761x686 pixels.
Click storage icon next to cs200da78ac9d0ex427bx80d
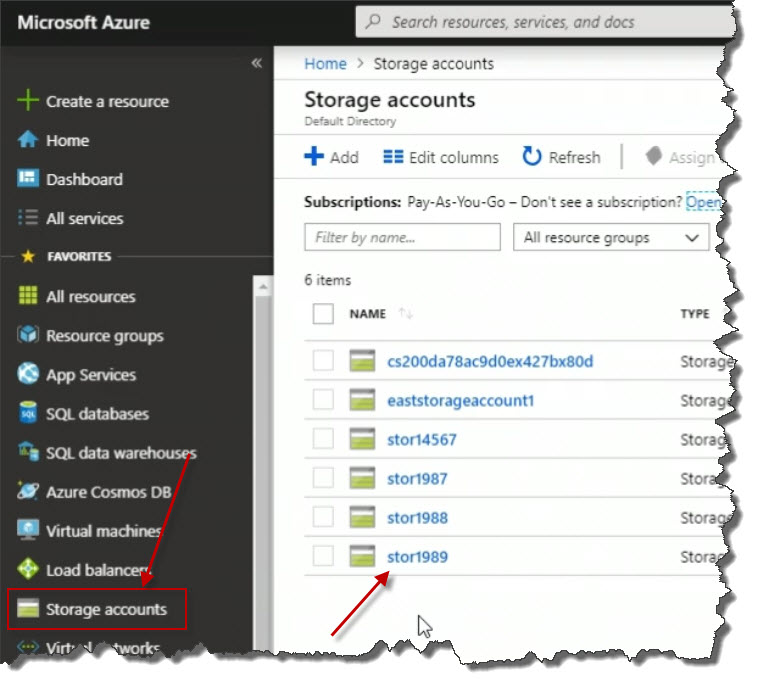click(362, 361)
